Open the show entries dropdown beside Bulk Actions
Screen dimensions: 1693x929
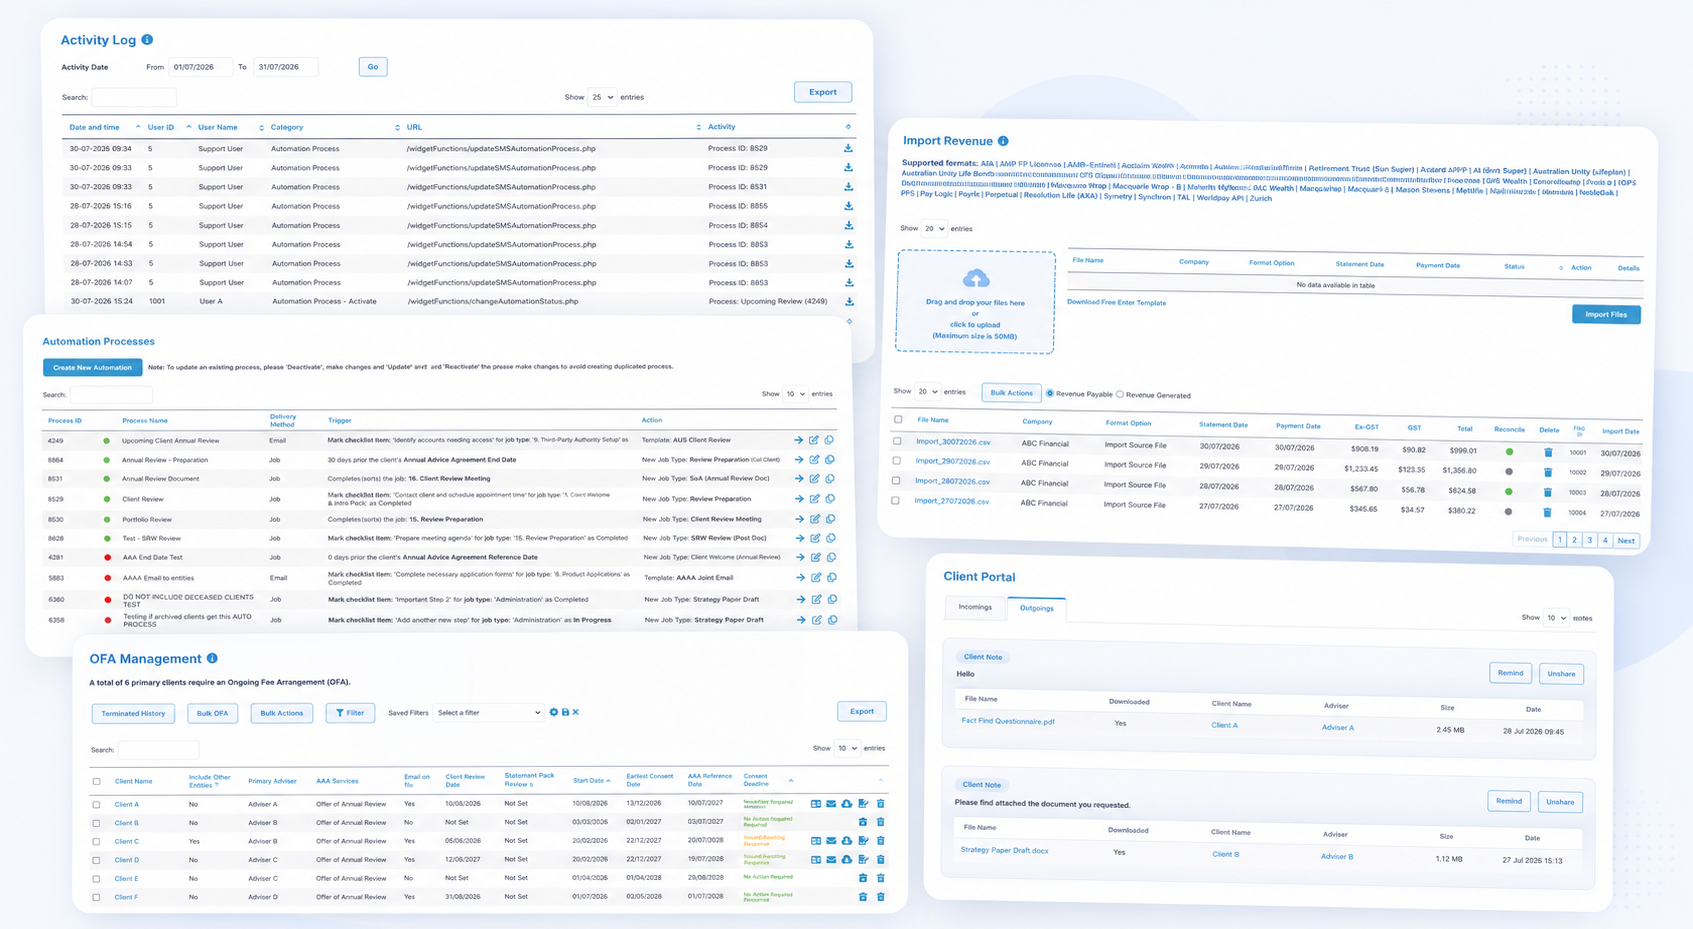927,391
